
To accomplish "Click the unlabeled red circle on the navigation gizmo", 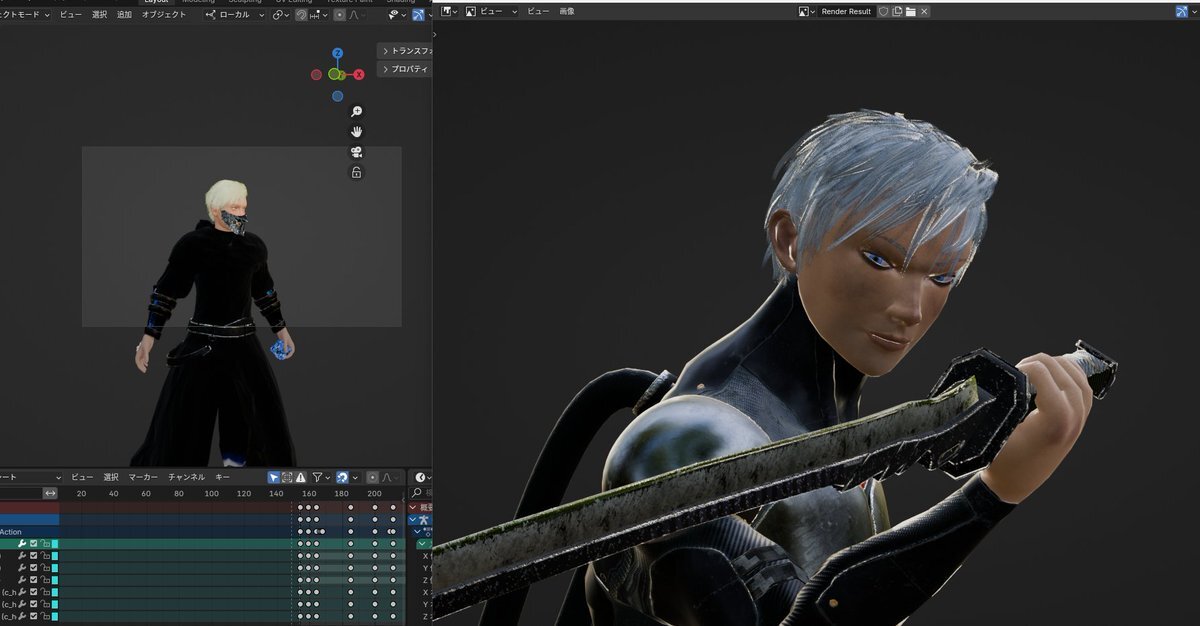I will [316, 74].
